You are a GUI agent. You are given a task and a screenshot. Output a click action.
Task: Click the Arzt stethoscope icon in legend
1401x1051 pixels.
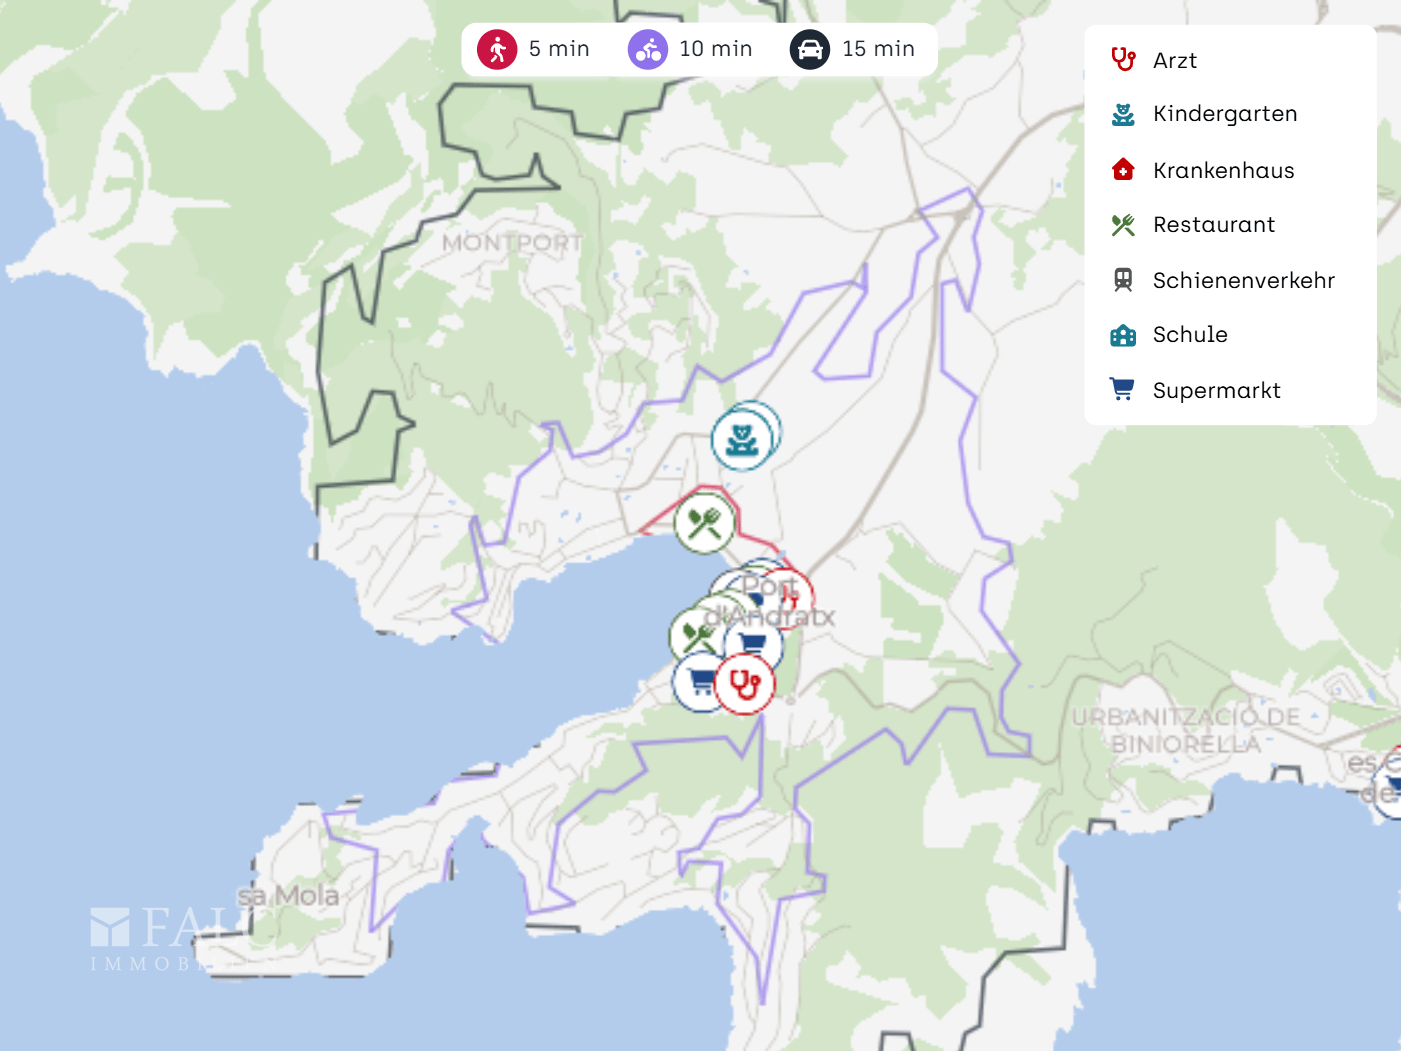(x=1123, y=60)
